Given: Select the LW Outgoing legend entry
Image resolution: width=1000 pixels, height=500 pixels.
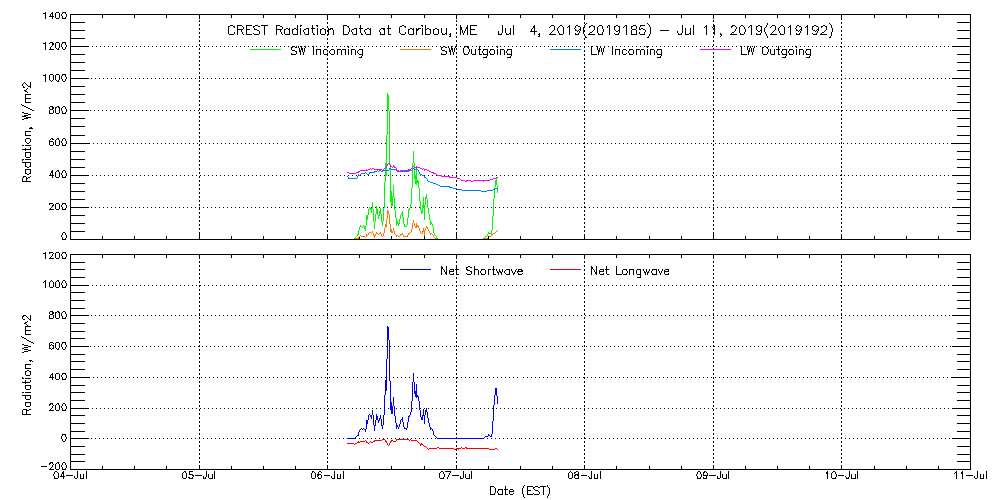Looking at the screenshot, I should 775,51.
